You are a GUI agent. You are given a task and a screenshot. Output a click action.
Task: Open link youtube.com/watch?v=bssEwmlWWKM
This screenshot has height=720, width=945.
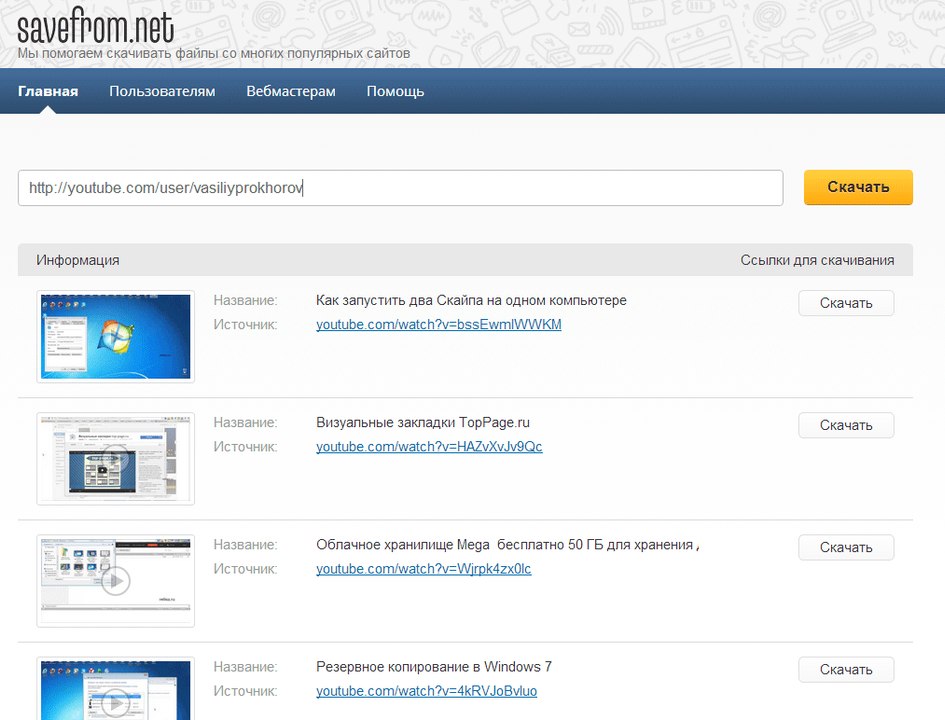(x=439, y=325)
